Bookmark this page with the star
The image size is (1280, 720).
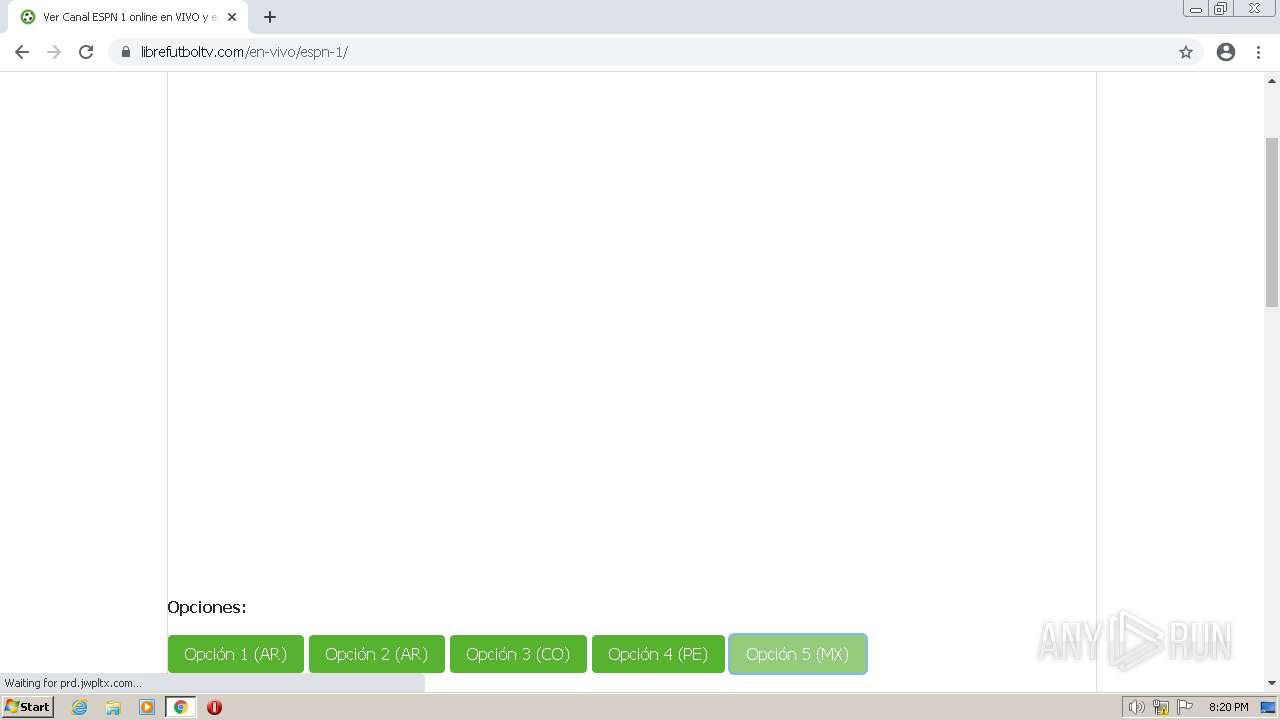[1186, 52]
